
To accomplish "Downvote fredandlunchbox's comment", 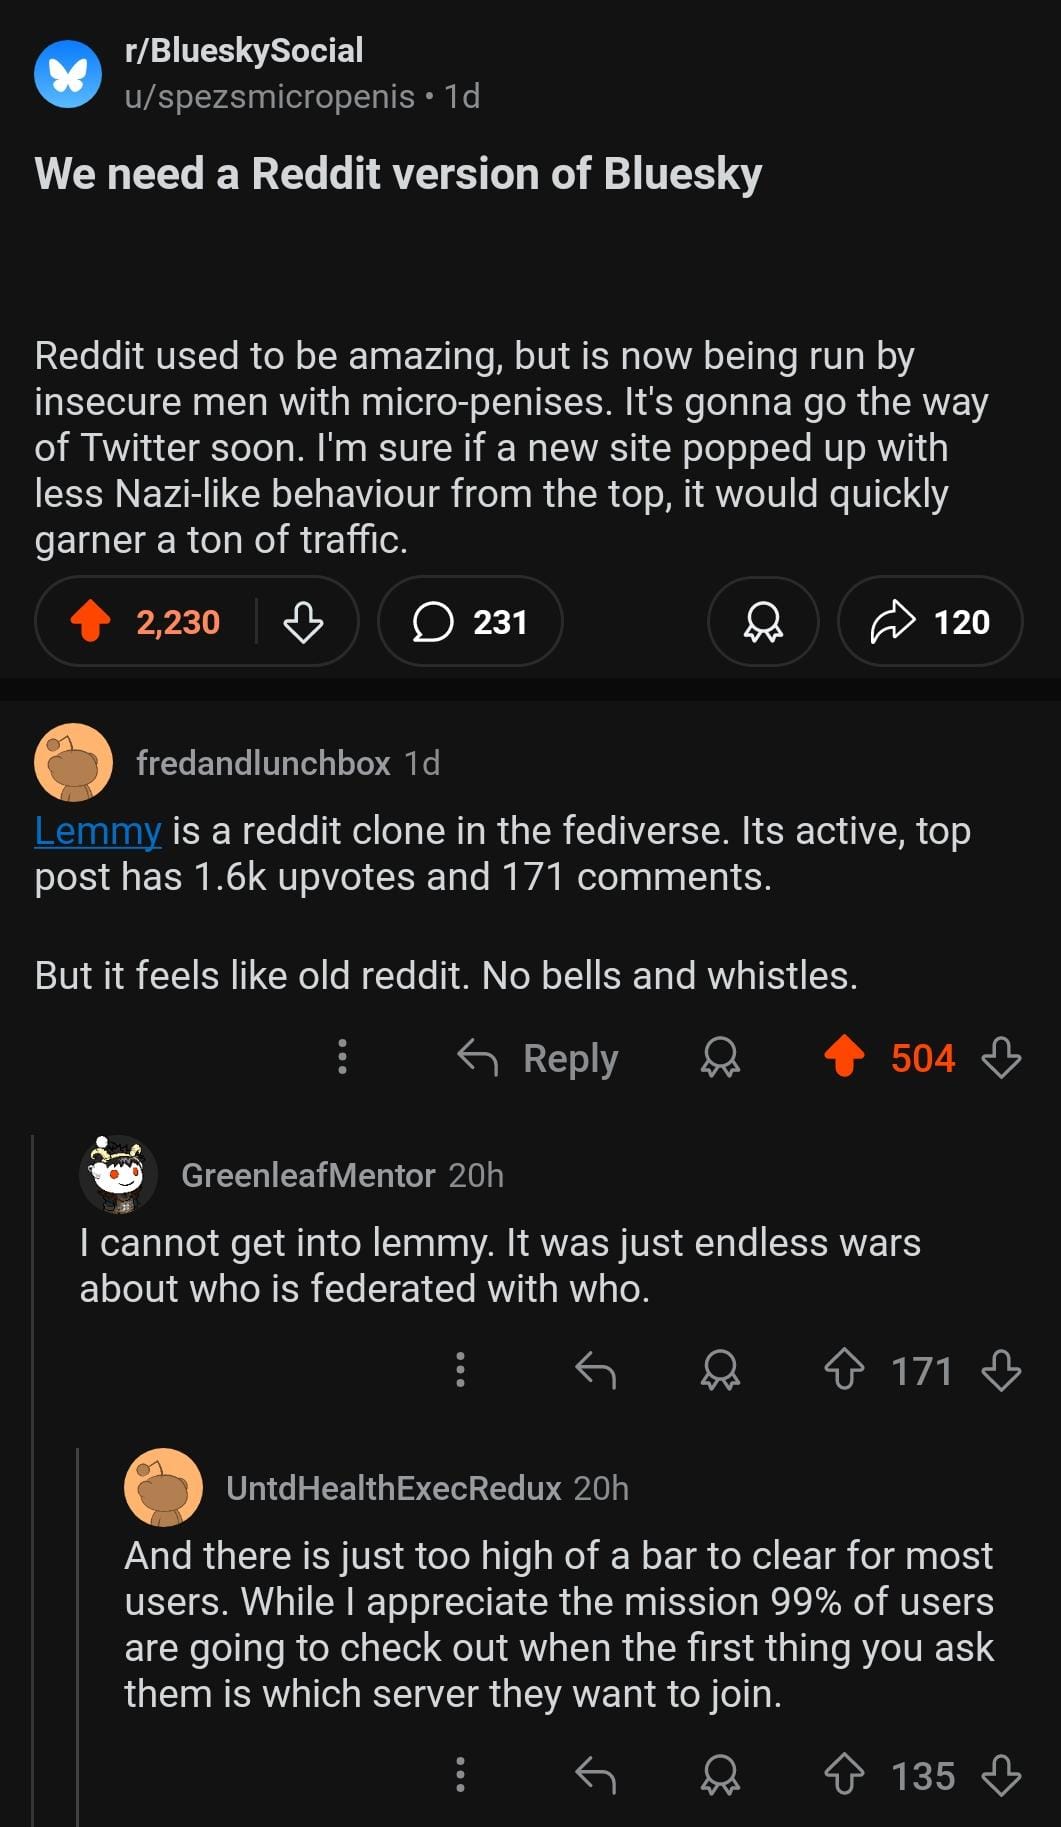I will pyautogui.click(x=1001, y=1057).
